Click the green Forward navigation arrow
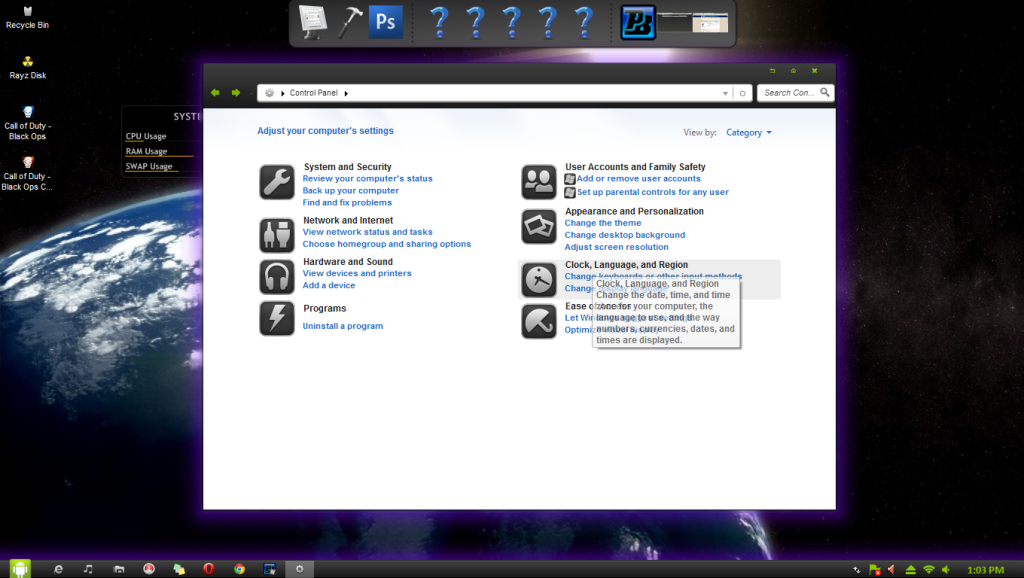The height and width of the screenshot is (578, 1024). coord(236,93)
